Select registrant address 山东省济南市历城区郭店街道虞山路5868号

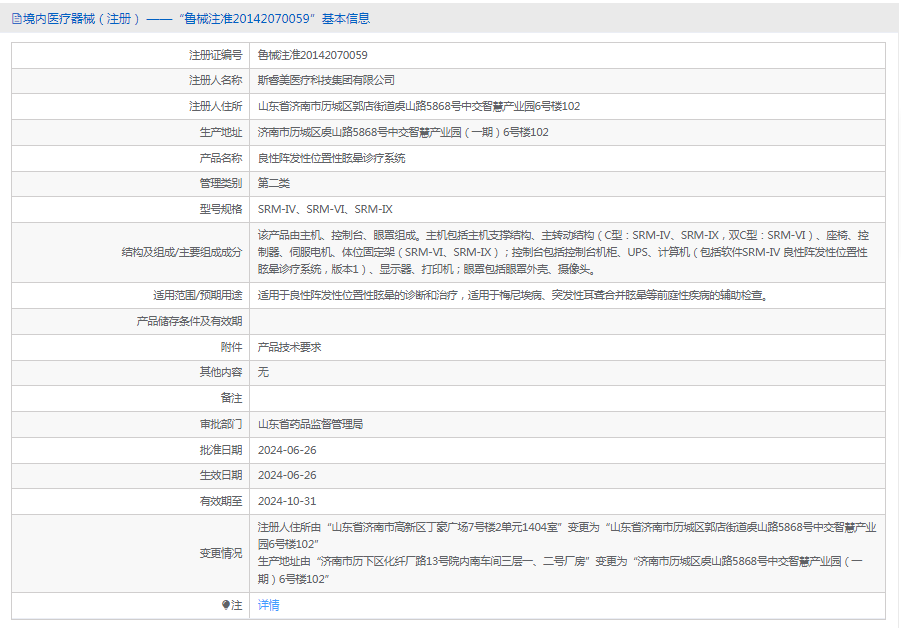419,106
